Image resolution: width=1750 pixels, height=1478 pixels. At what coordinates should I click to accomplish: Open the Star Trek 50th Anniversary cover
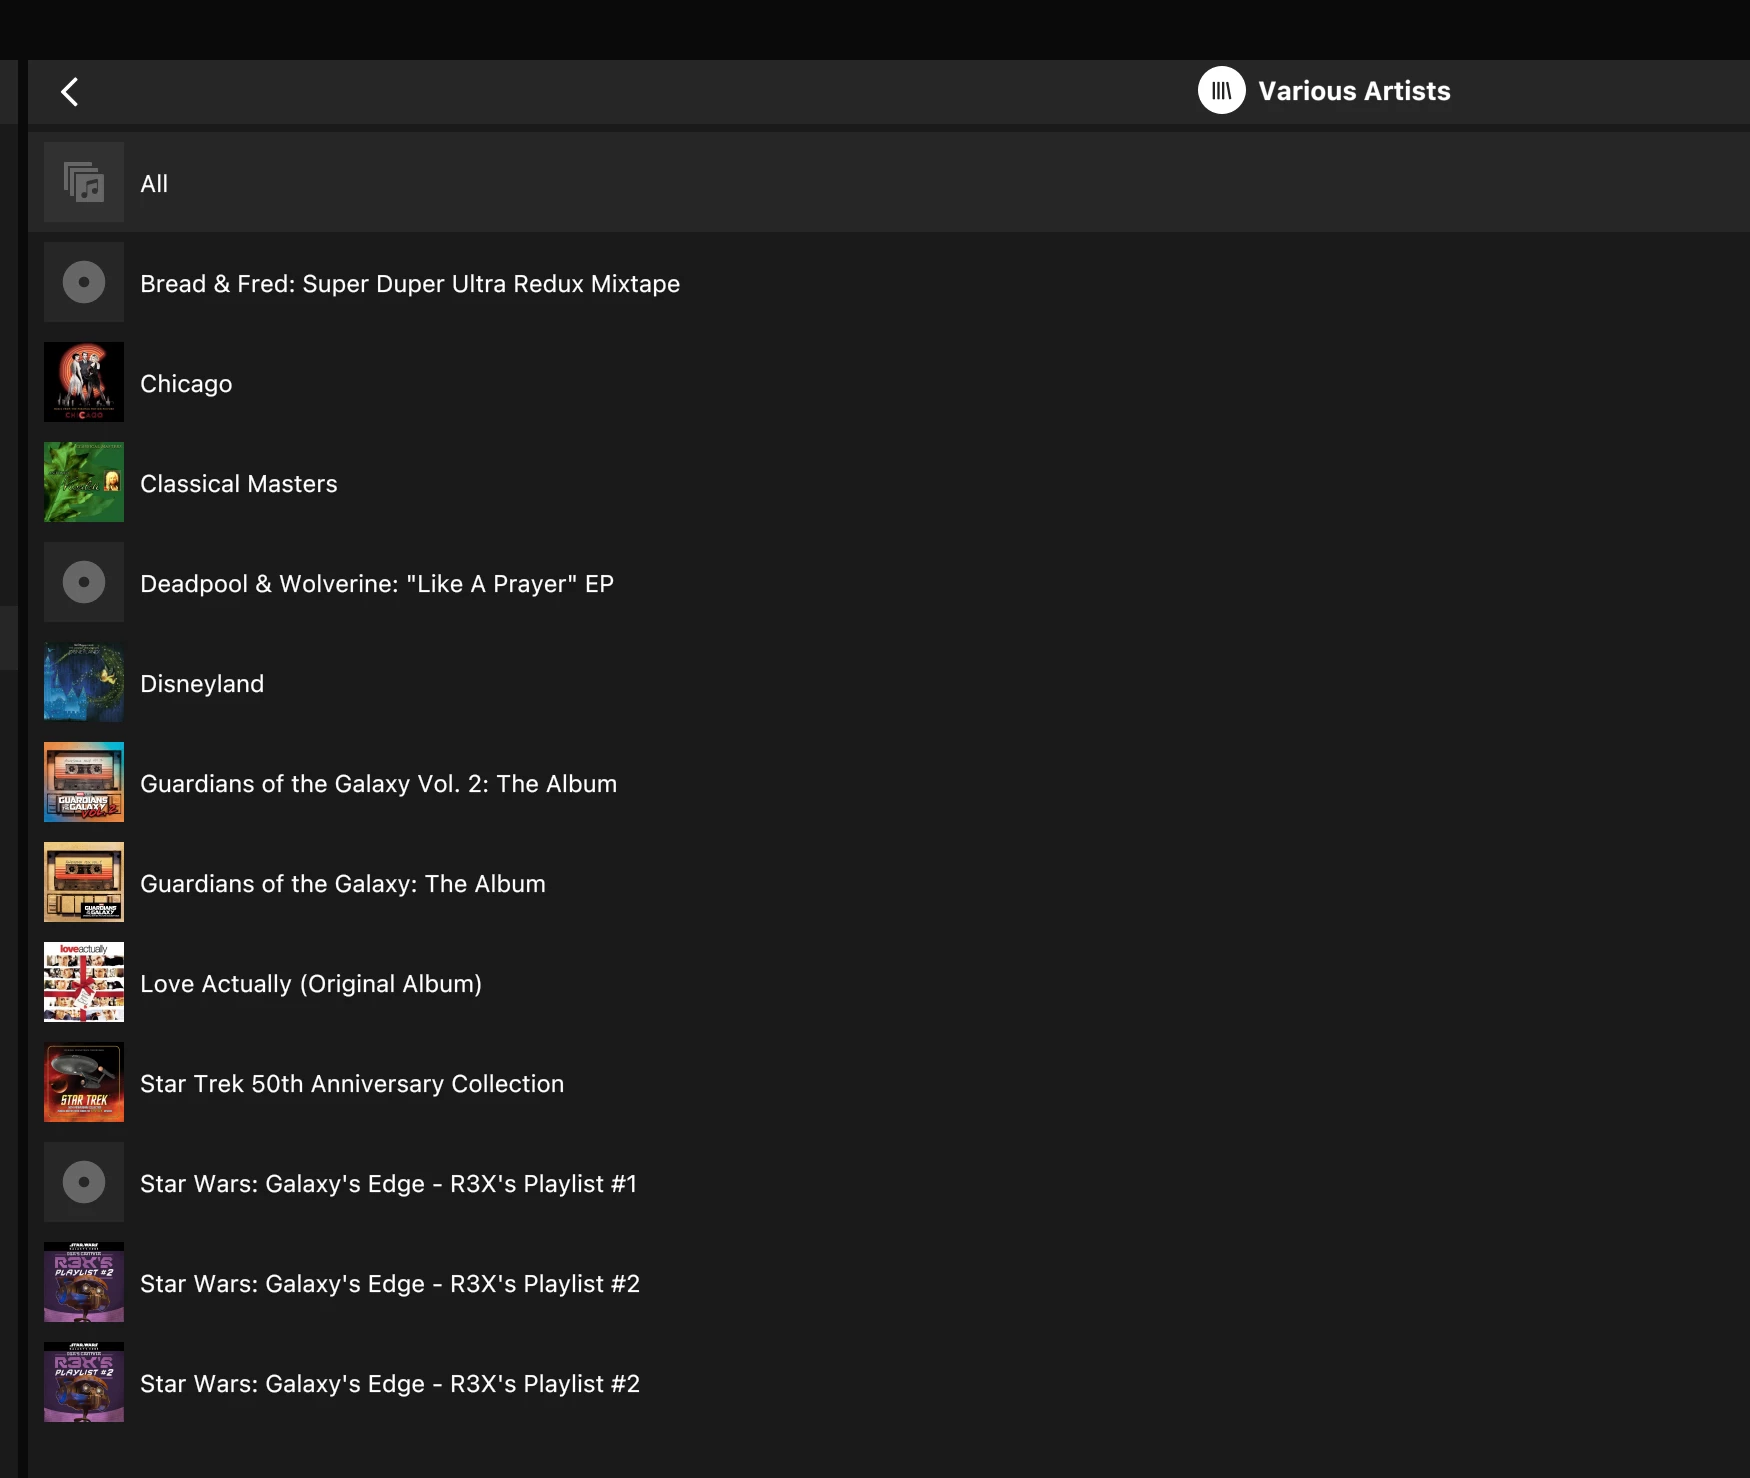click(x=84, y=1083)
